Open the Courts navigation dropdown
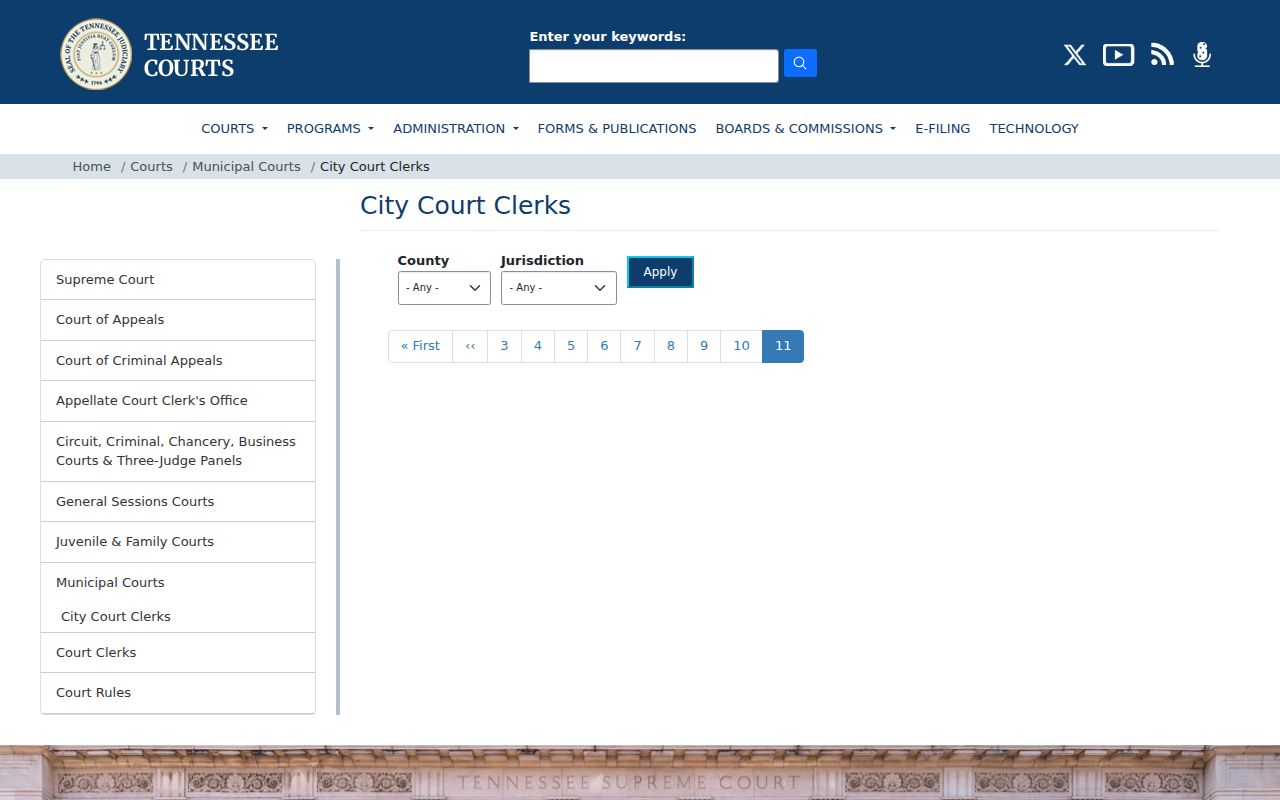 point(234,128)
